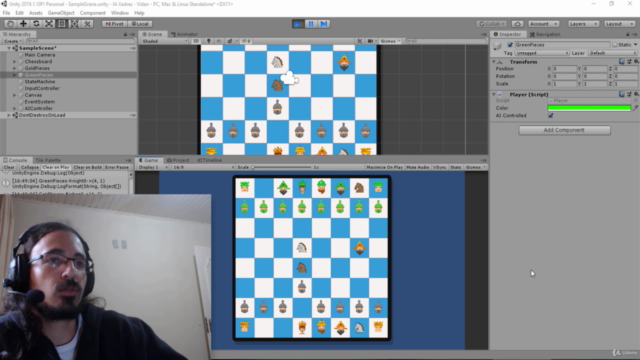Open the Cloud services icon

518,24
